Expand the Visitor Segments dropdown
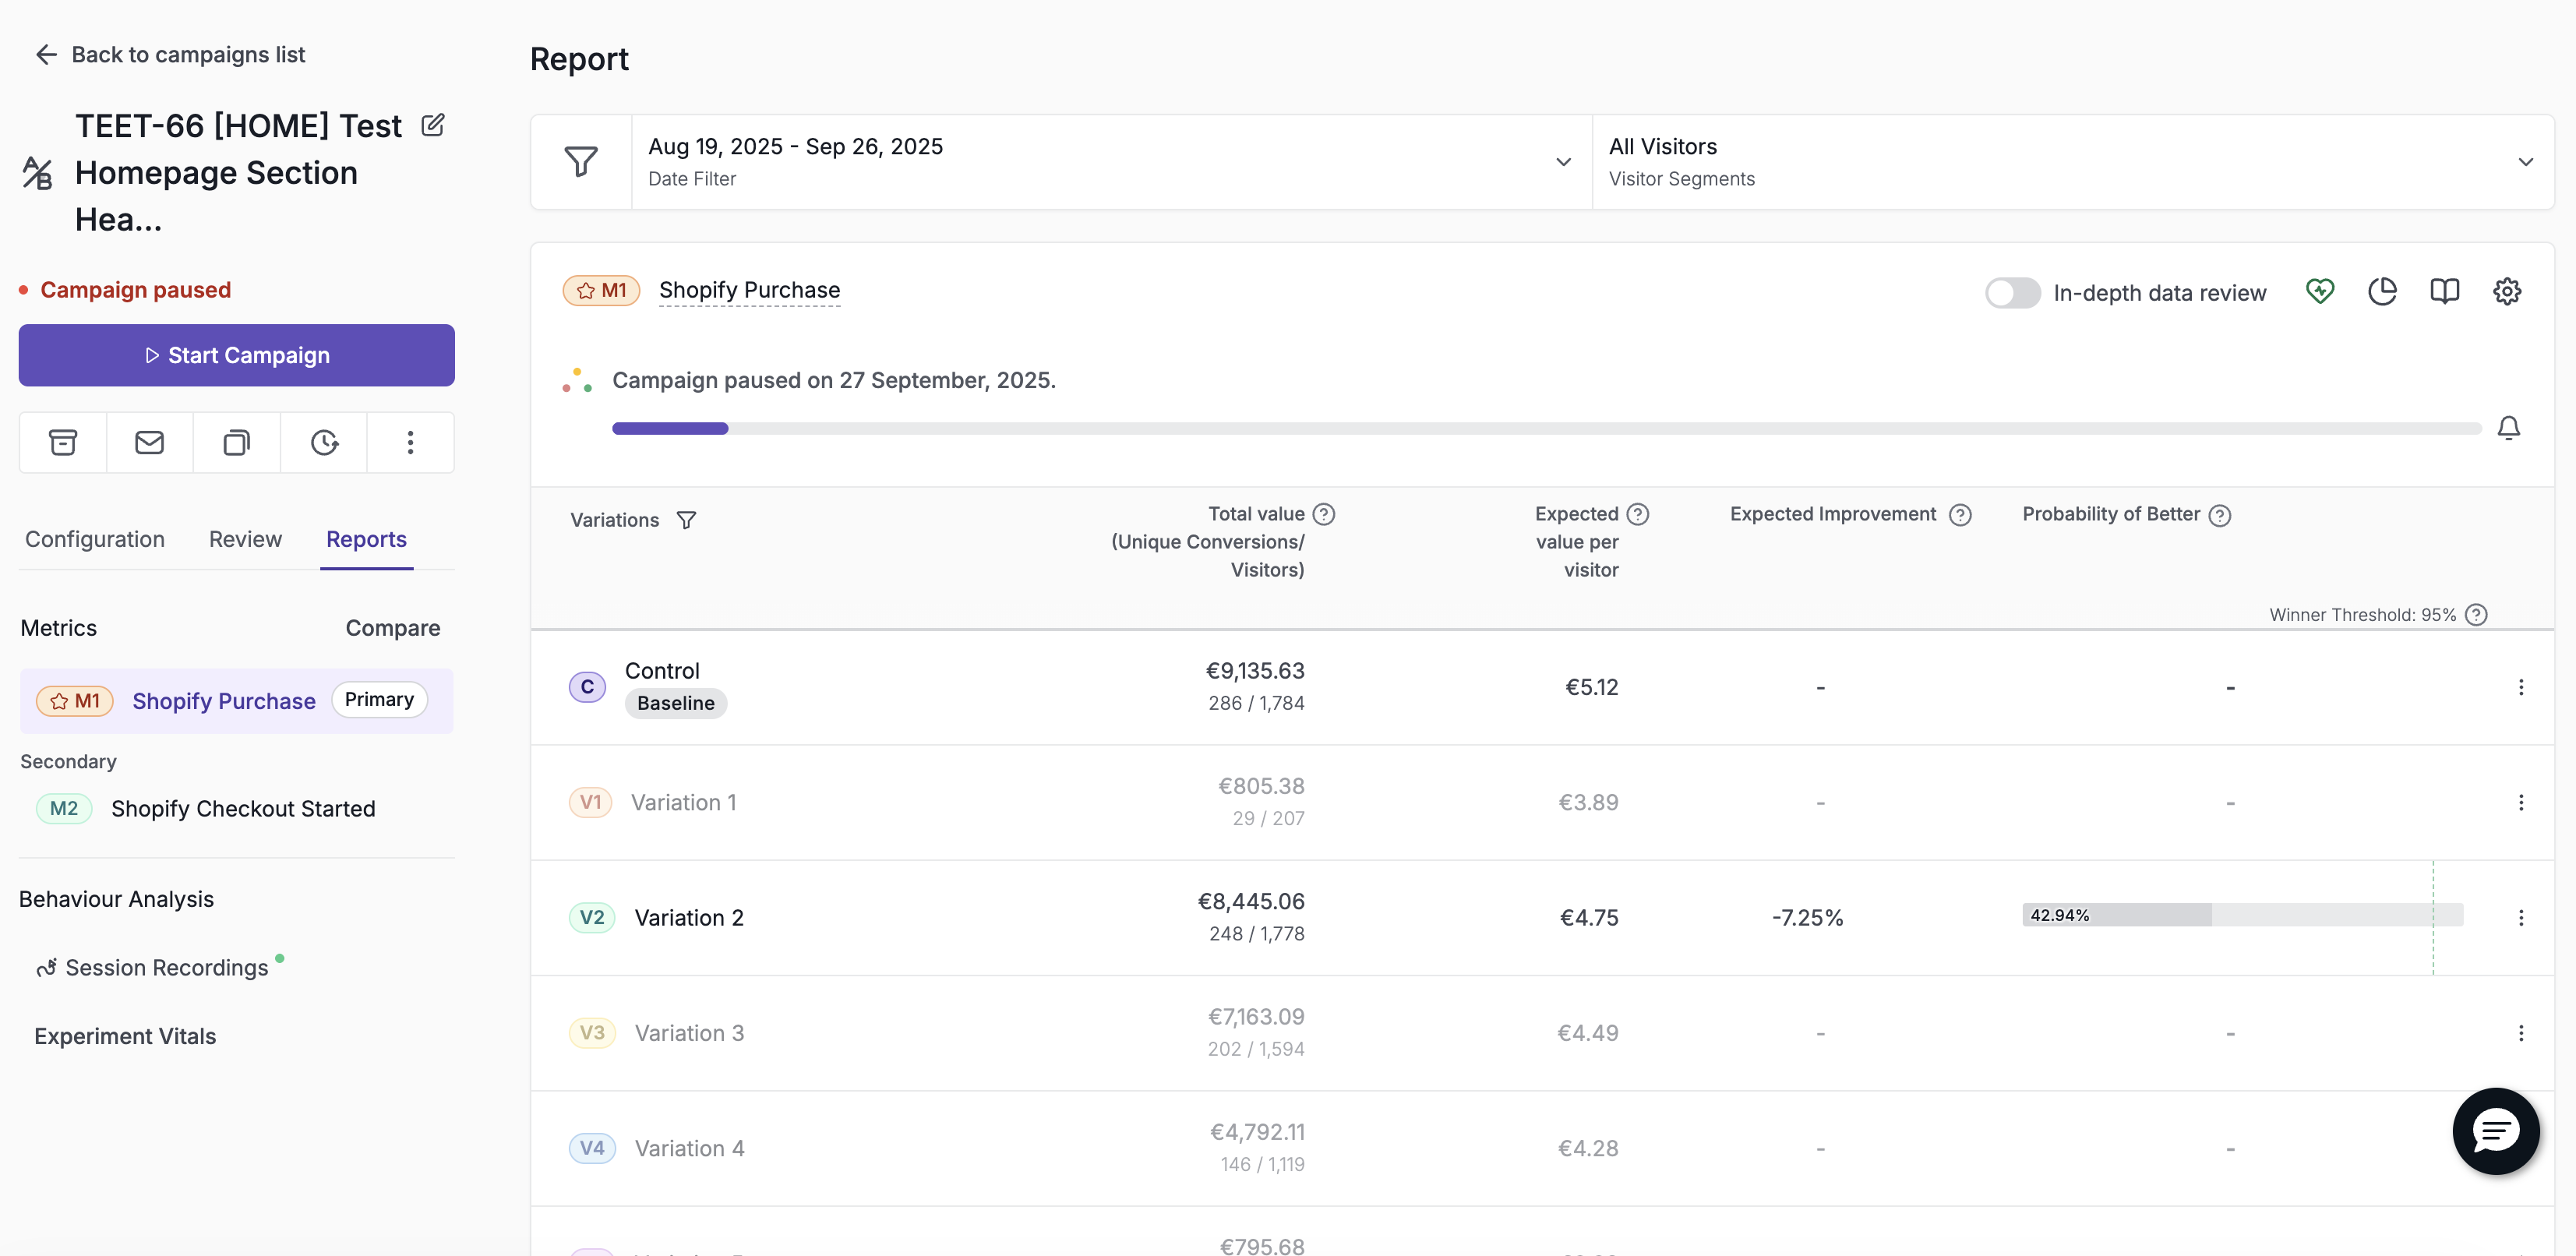 (2073, 162)
